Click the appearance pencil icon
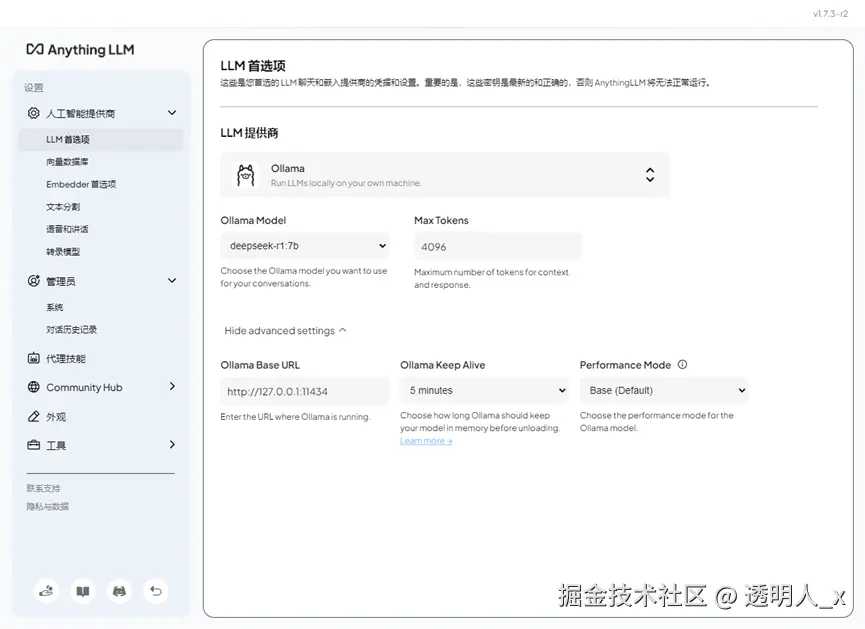865x629 pixels. pos(34,416)
